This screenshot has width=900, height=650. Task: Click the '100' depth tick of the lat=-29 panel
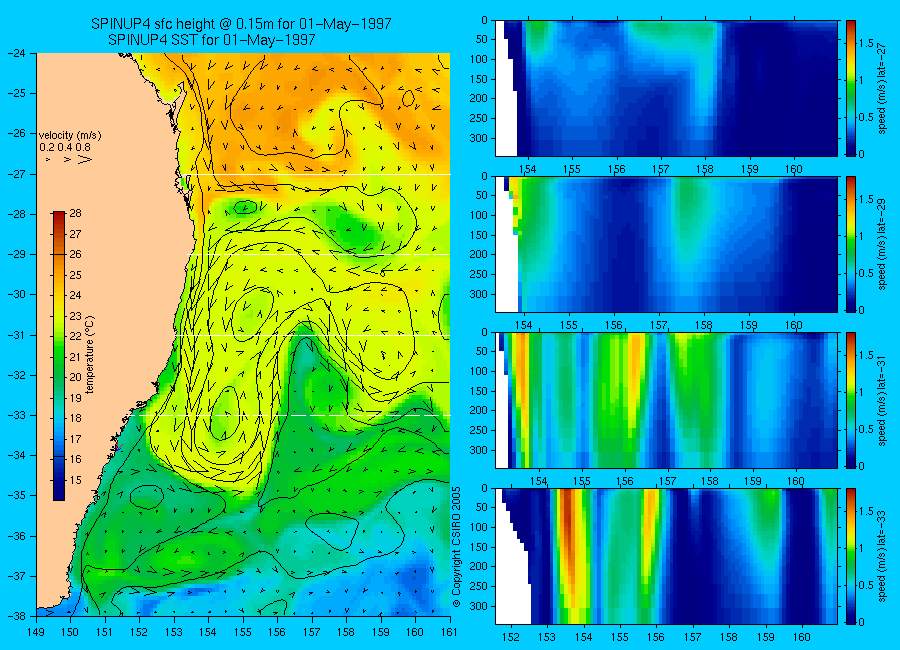click(x=478, y=215)
